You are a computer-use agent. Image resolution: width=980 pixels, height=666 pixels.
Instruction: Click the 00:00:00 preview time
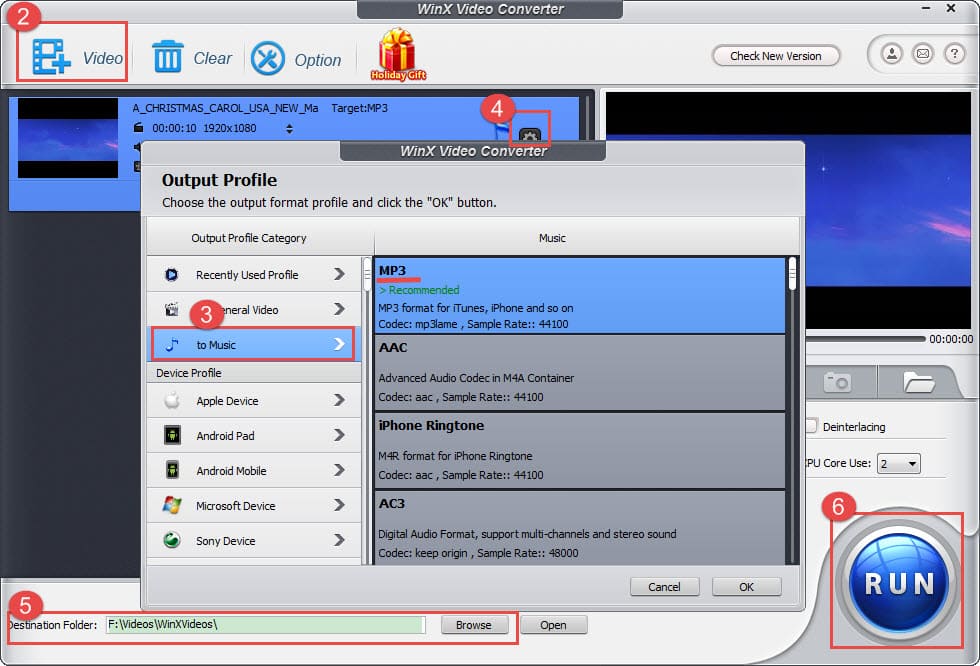click(x=951, y=339)
